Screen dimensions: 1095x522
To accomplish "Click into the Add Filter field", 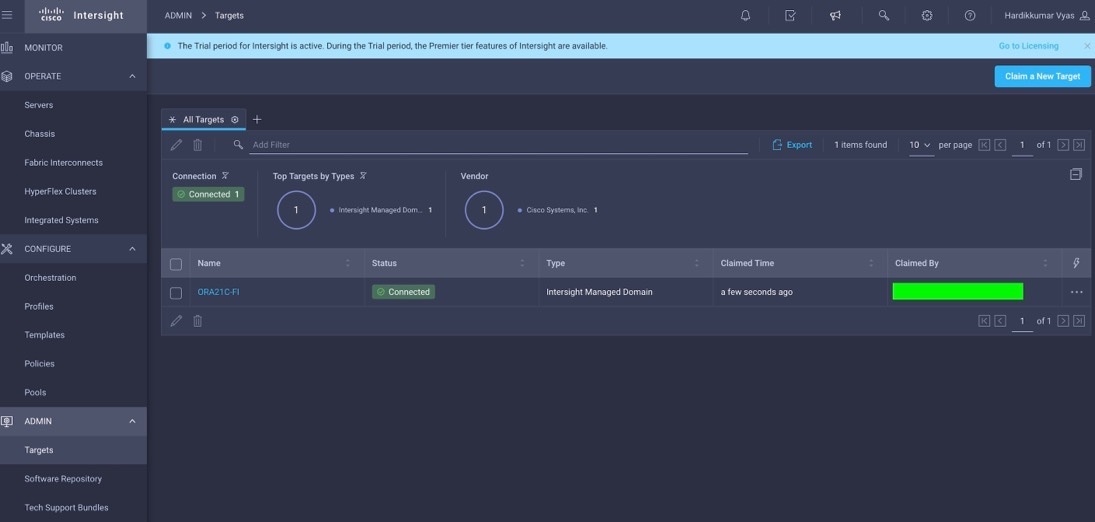I will tap(499, 145).
